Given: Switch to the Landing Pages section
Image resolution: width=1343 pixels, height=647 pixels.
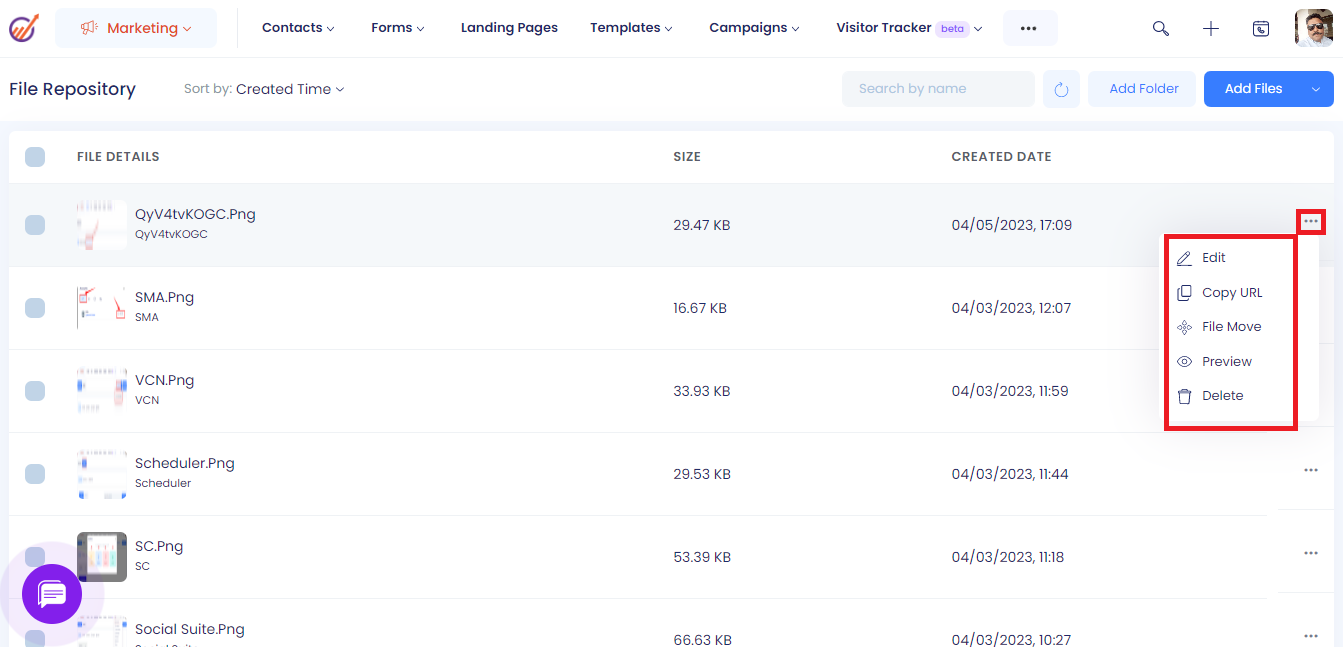Looking at the screenshot, I should tap(509, 28).
